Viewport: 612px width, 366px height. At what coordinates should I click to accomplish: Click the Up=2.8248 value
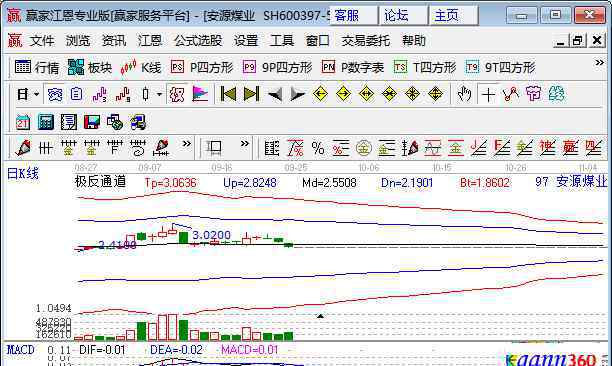tap(250, 183)
